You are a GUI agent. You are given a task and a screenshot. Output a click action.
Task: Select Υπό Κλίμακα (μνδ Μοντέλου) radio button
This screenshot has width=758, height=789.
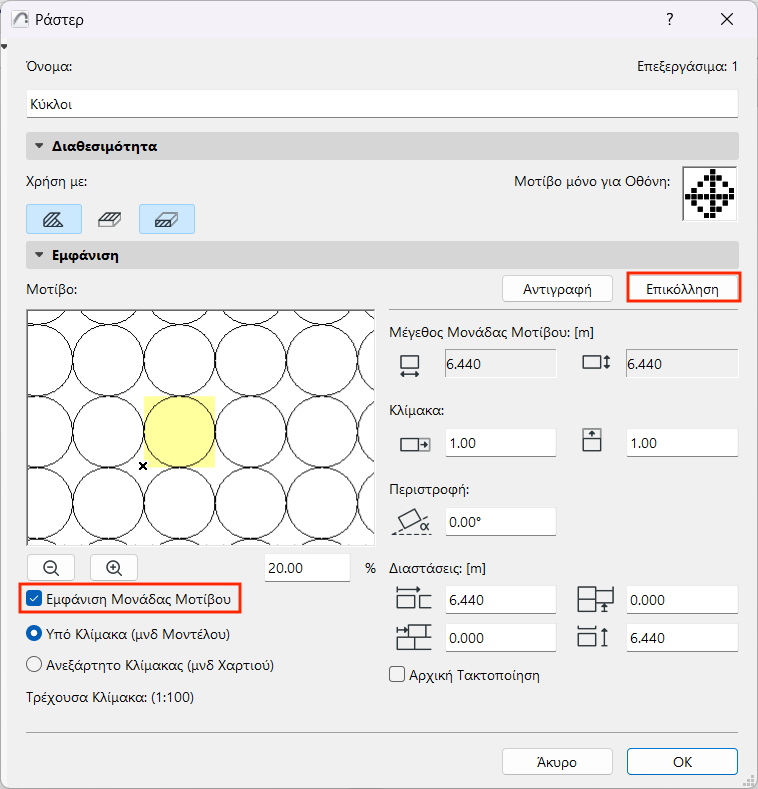pos(34,634)
